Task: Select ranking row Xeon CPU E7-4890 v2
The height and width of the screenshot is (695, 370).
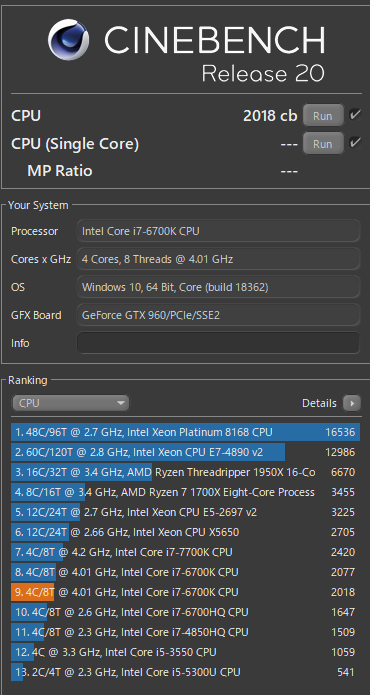Action: tap(186, 452)
